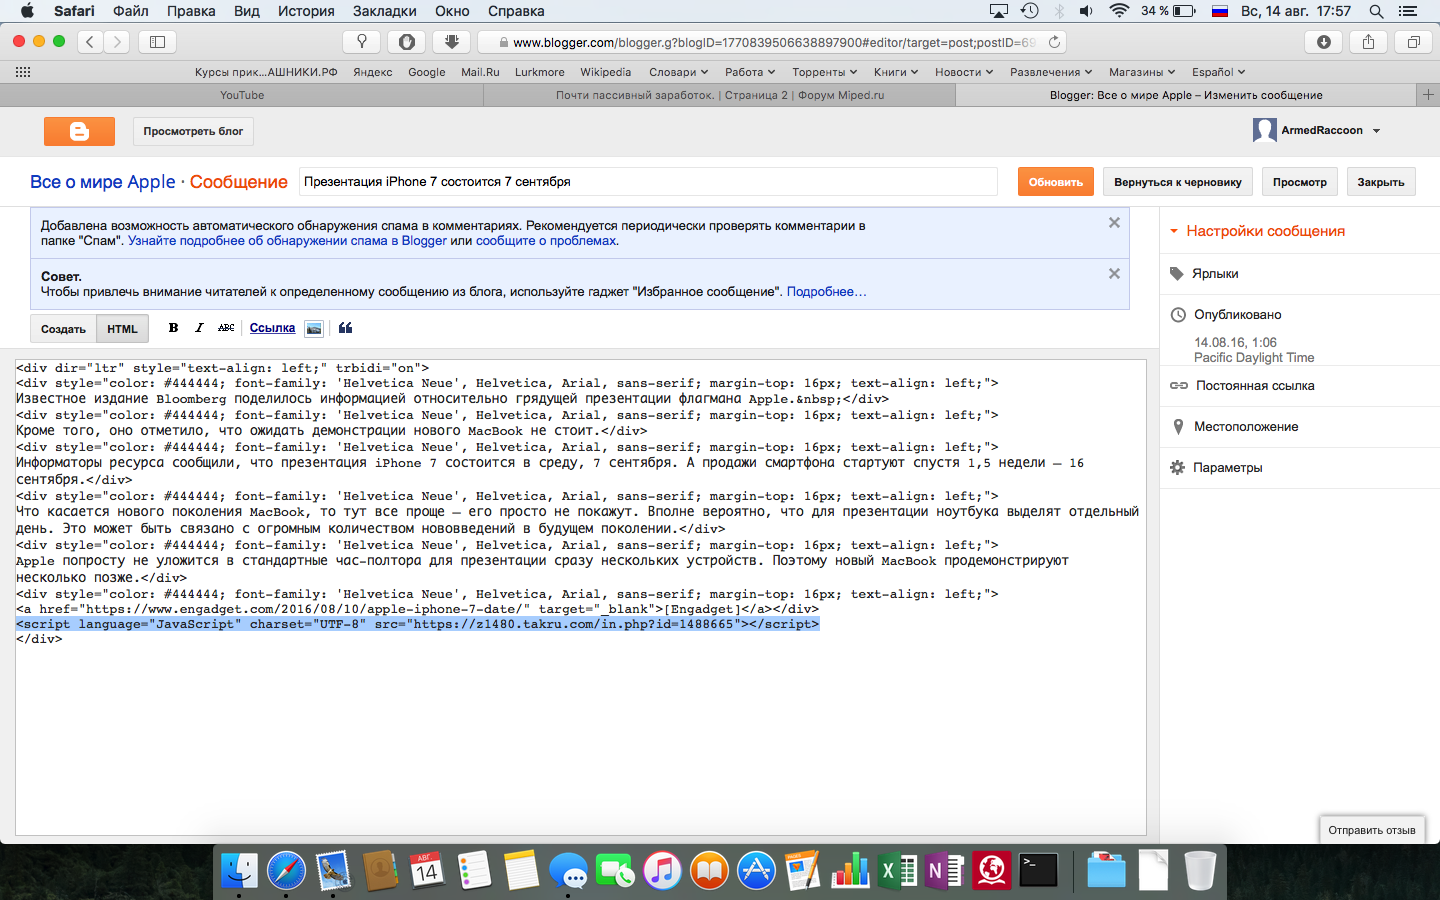Switch to the Почти пассивный заработок tab
This screenshot has height=900, width=1440.
pos(720,95)
